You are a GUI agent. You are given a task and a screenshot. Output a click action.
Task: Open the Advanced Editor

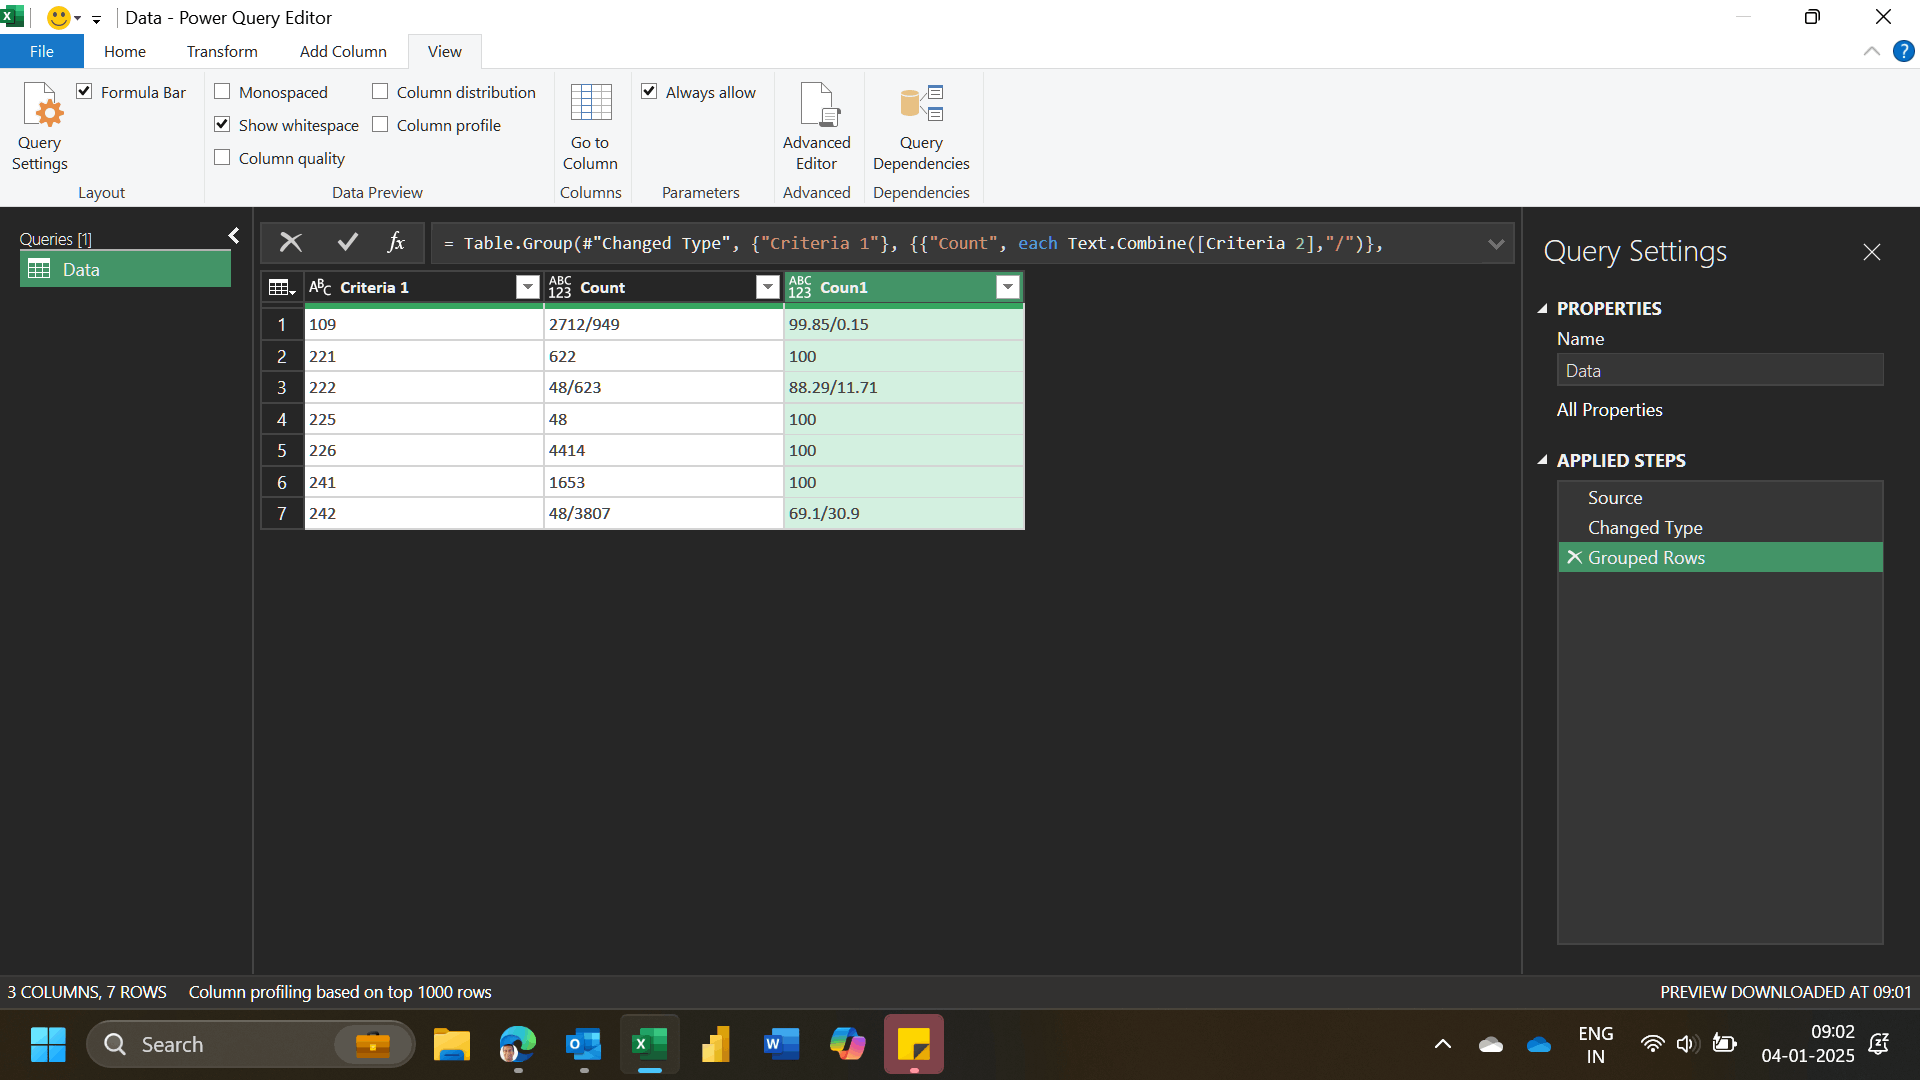pyautogui.click(x=816, y=127)
